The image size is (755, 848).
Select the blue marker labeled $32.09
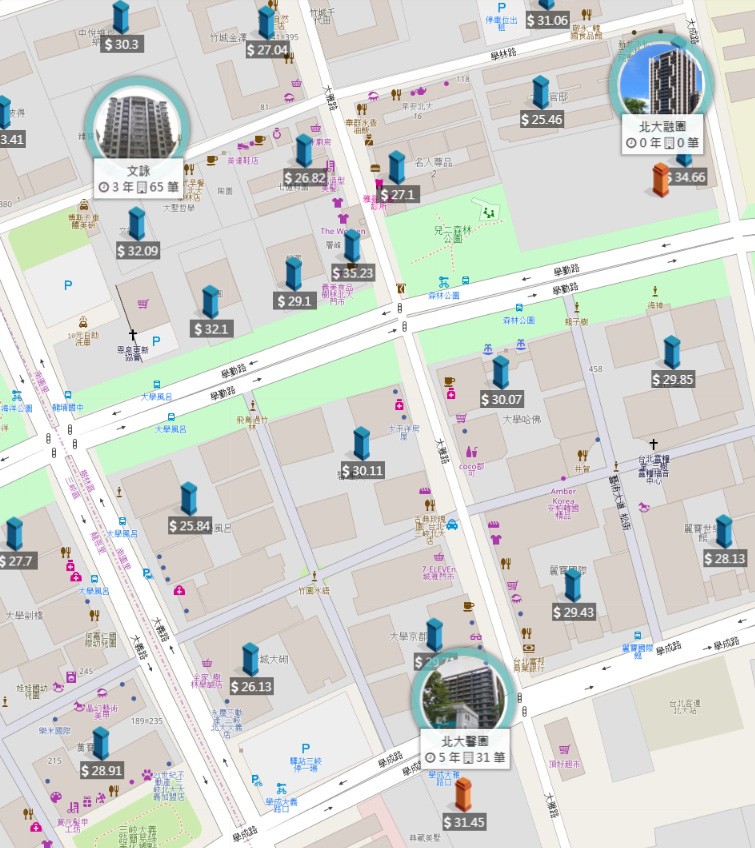(x=137, y=224)
